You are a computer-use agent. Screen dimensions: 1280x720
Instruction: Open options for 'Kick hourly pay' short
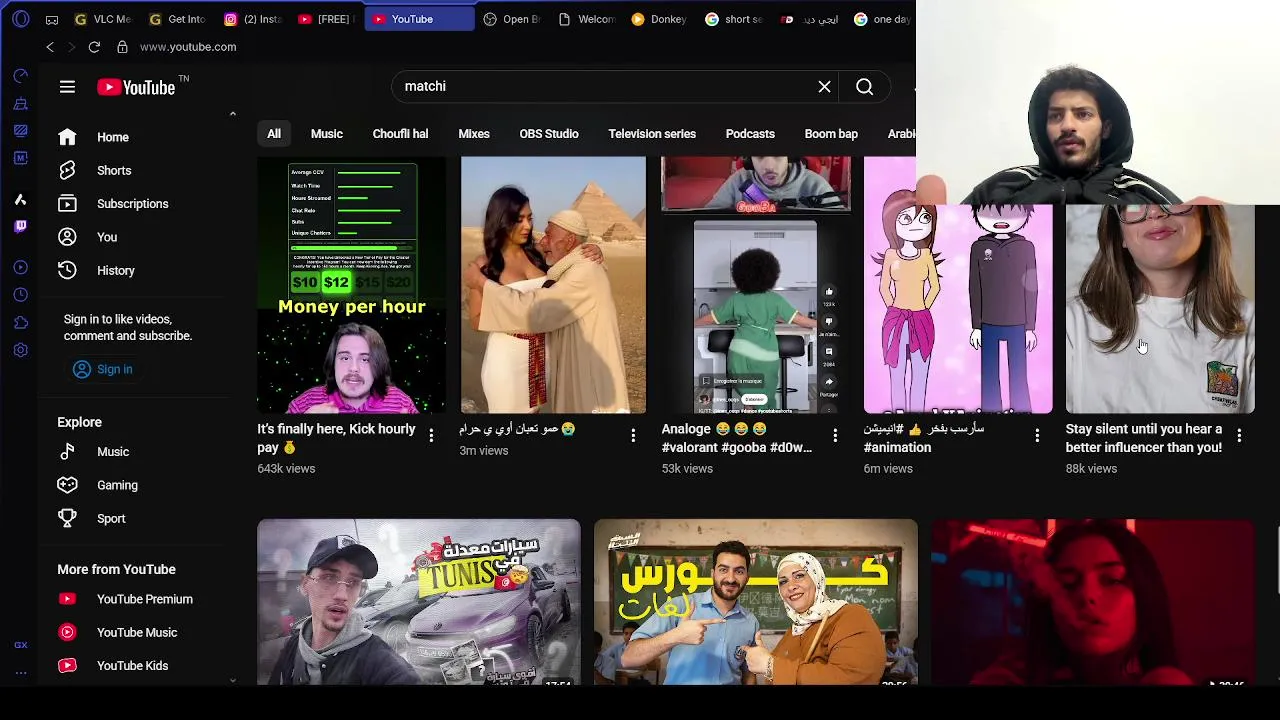(x=431, y=435)
